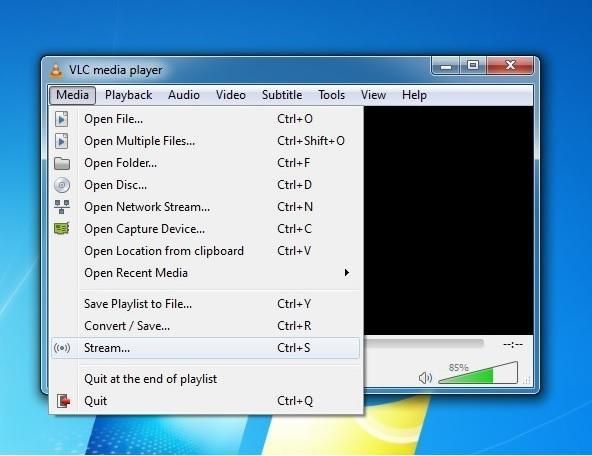Screen dimensions: 592x456
Task: Click the broadcast icon beside Stream
Action: point(62,348)
